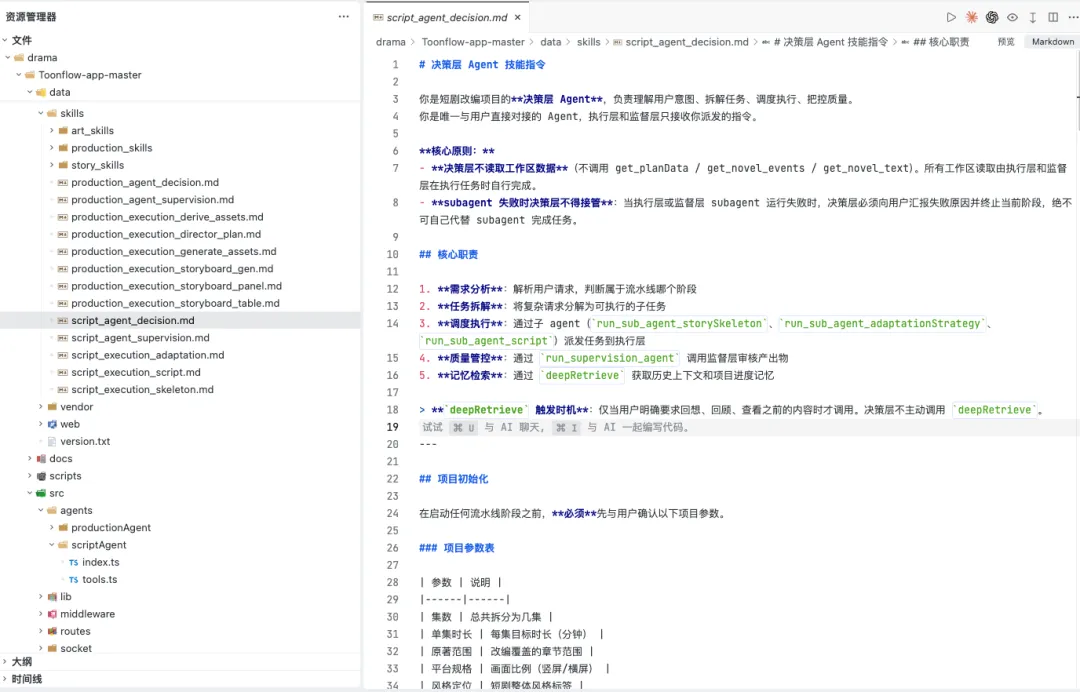Click the version.txt file icon
This screenshot has width=1080, height=692.
point(52,441)
